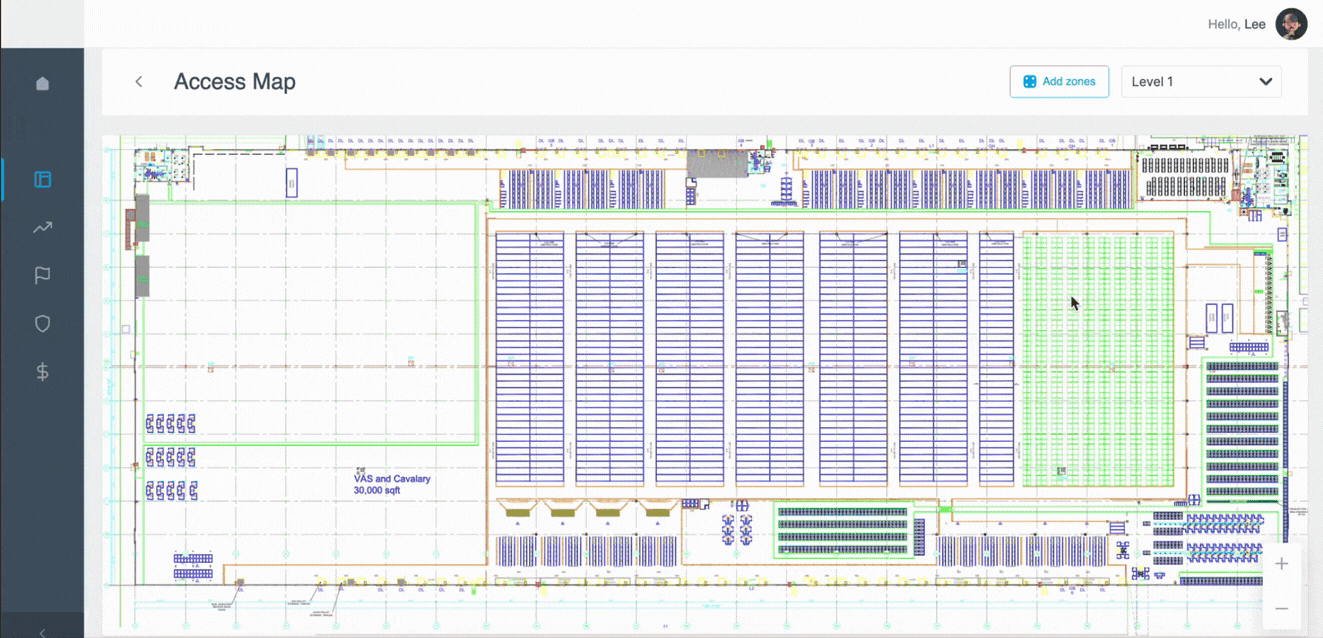
Task: Select the Home icon in sidebar
Action: coord(42,84)
